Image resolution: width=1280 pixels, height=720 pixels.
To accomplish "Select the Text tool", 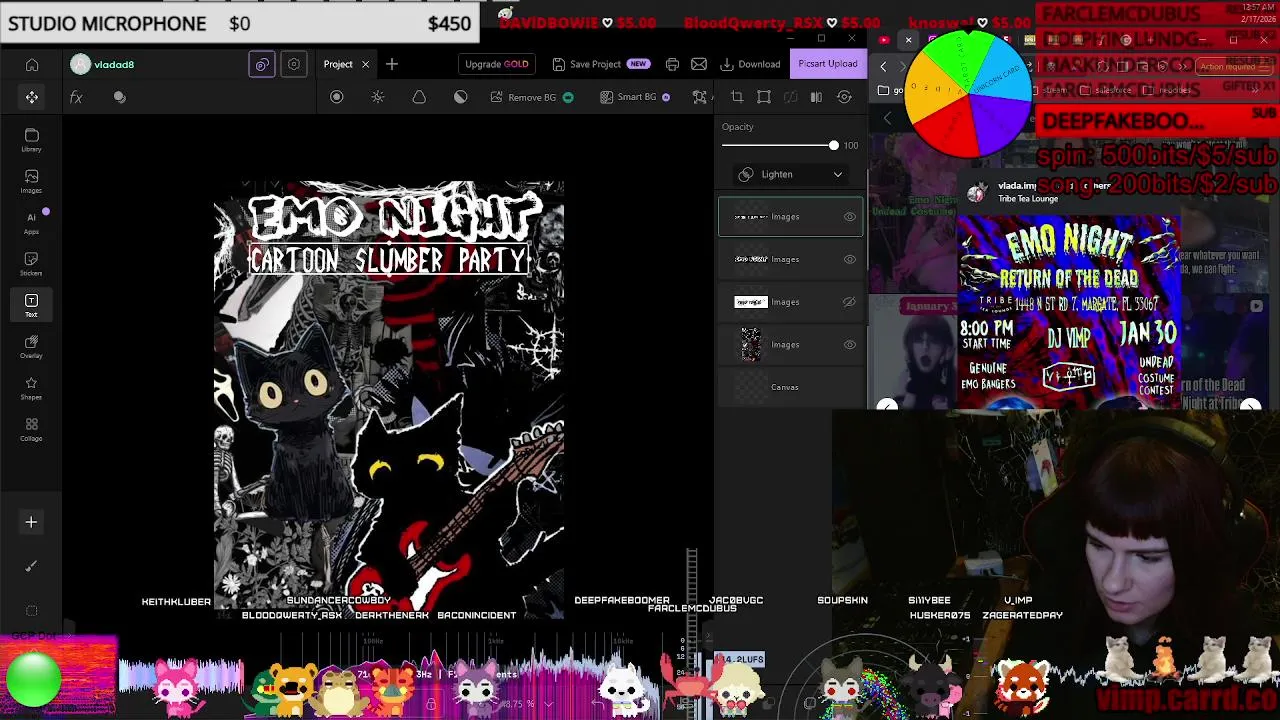I will [31, 305].
